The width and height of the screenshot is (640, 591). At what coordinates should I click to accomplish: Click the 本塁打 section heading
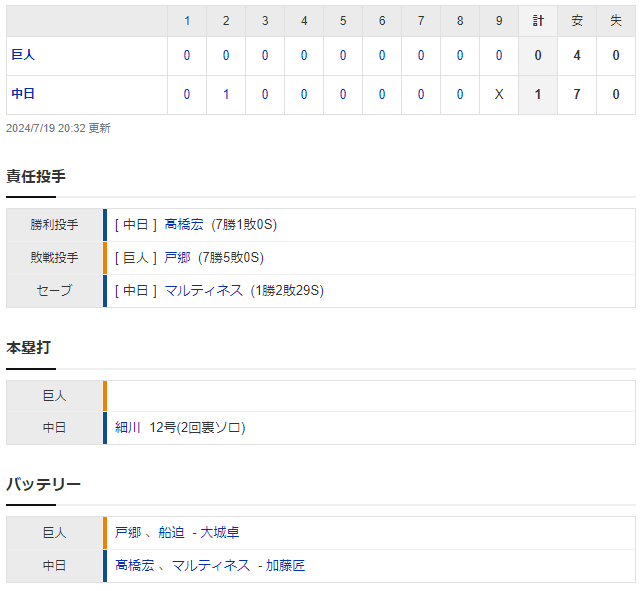pyautogui.click(x=29, y=348)
